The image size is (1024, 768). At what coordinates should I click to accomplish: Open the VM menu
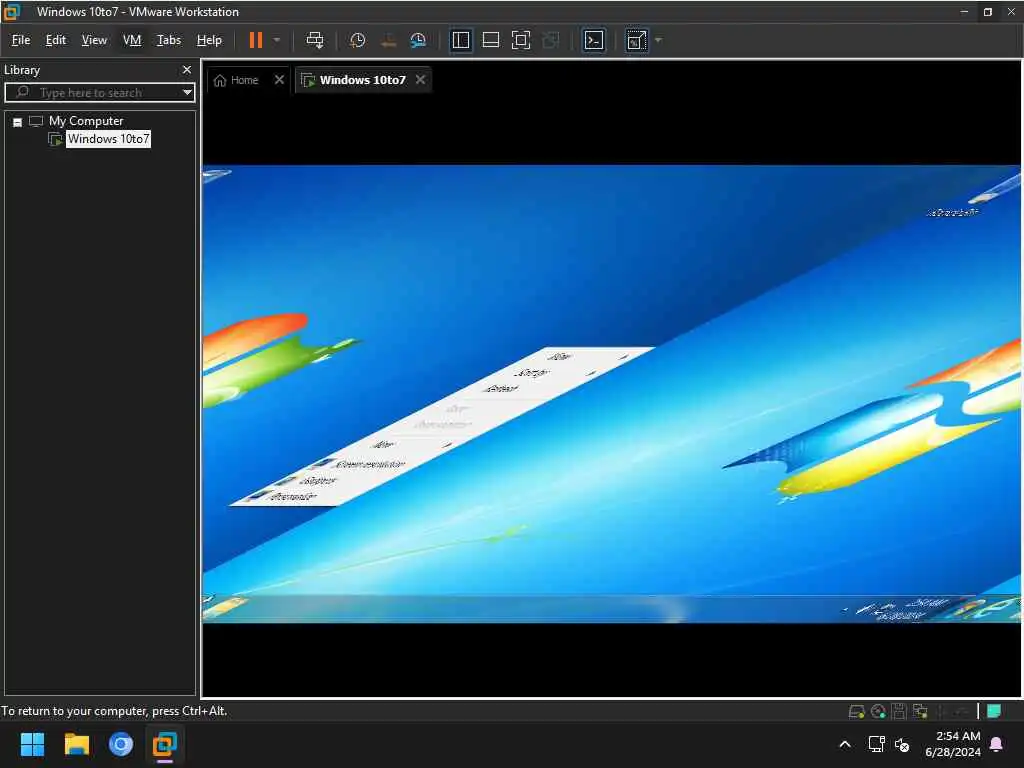[x=132, y=40]
